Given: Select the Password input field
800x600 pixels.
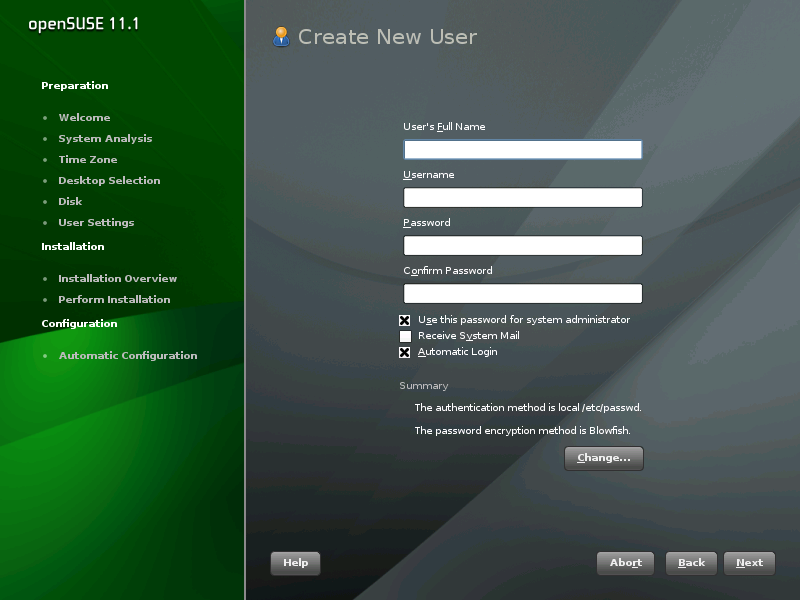Looking at the screenshot, I should 522,246.
